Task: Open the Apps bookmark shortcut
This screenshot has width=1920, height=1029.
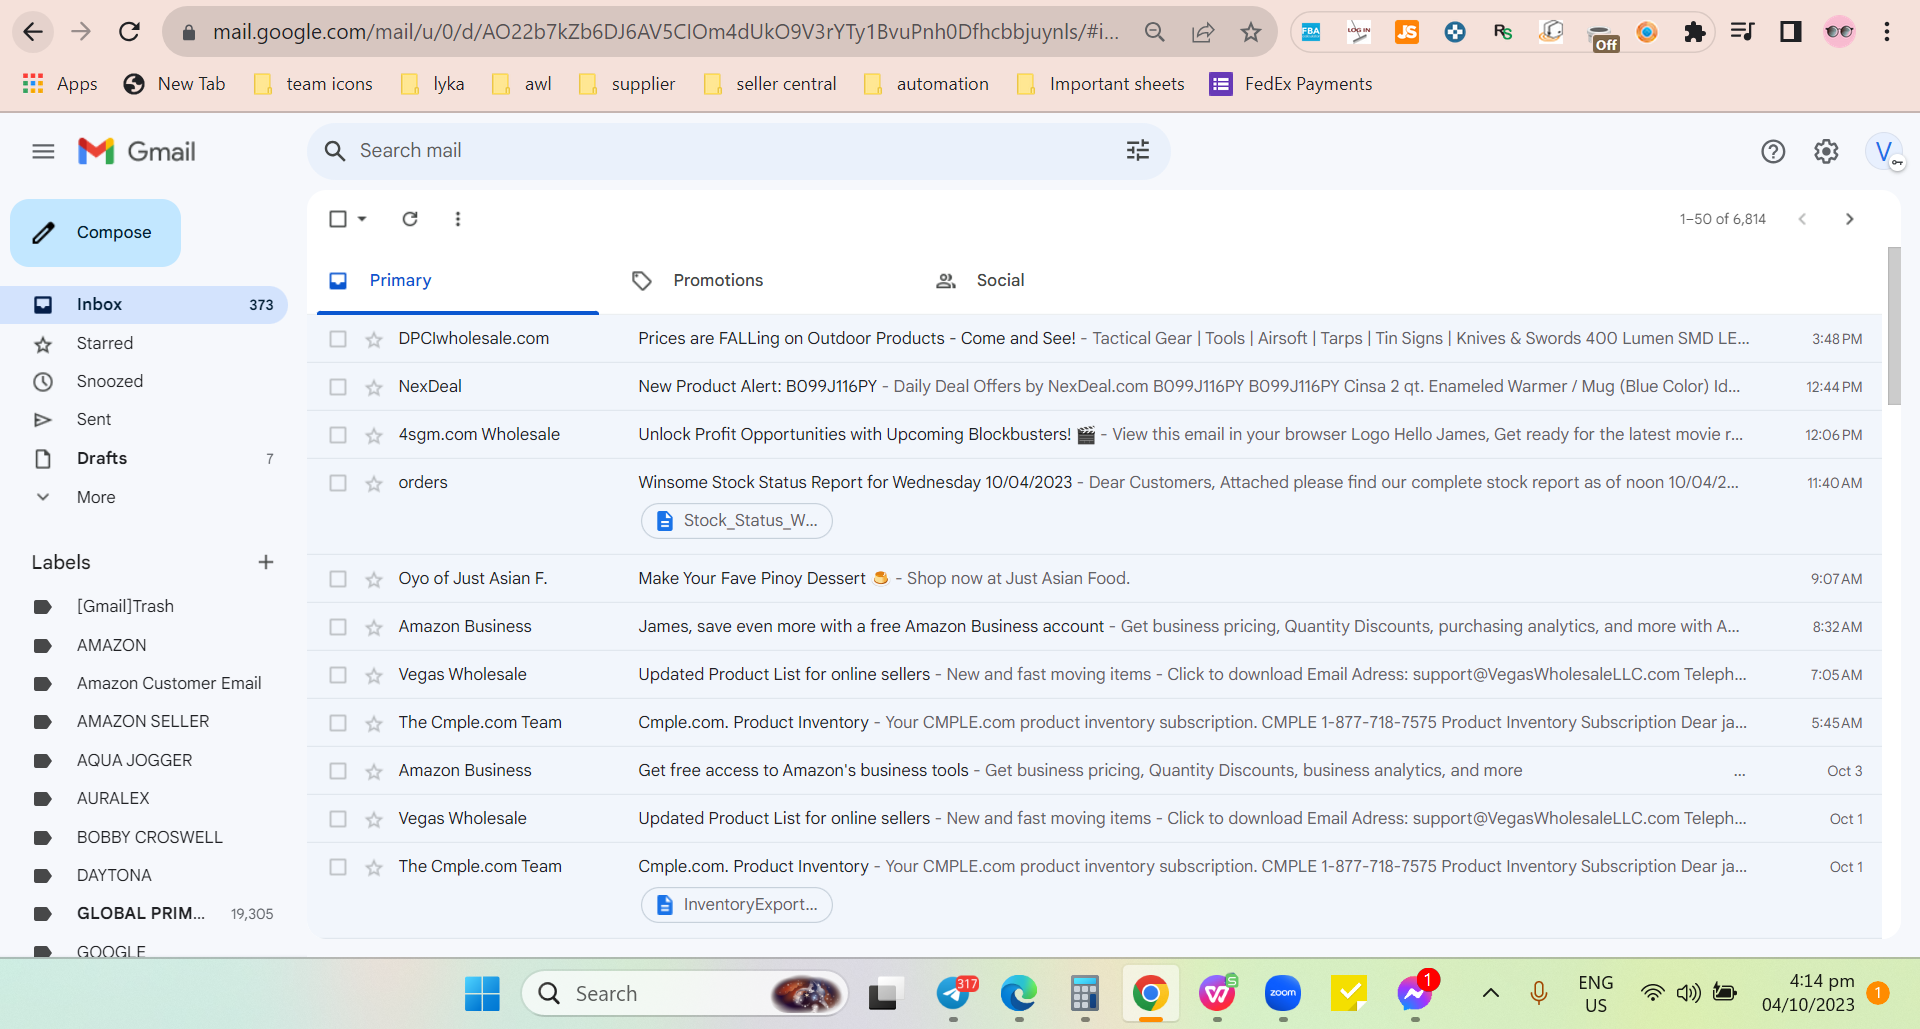Action: tap(60, 84)
